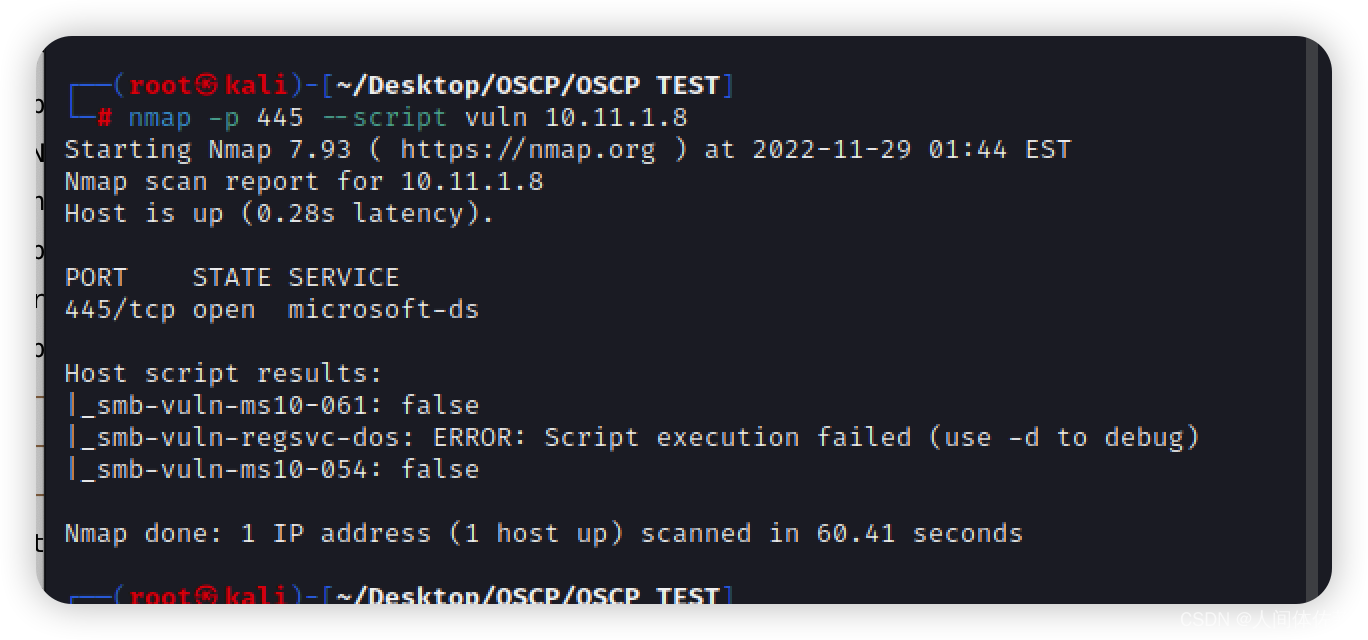The height and width of the screenshot is (640, 1368).
Task: Click the 10.11.1.8 target in the command
Action: pos(616,117)
